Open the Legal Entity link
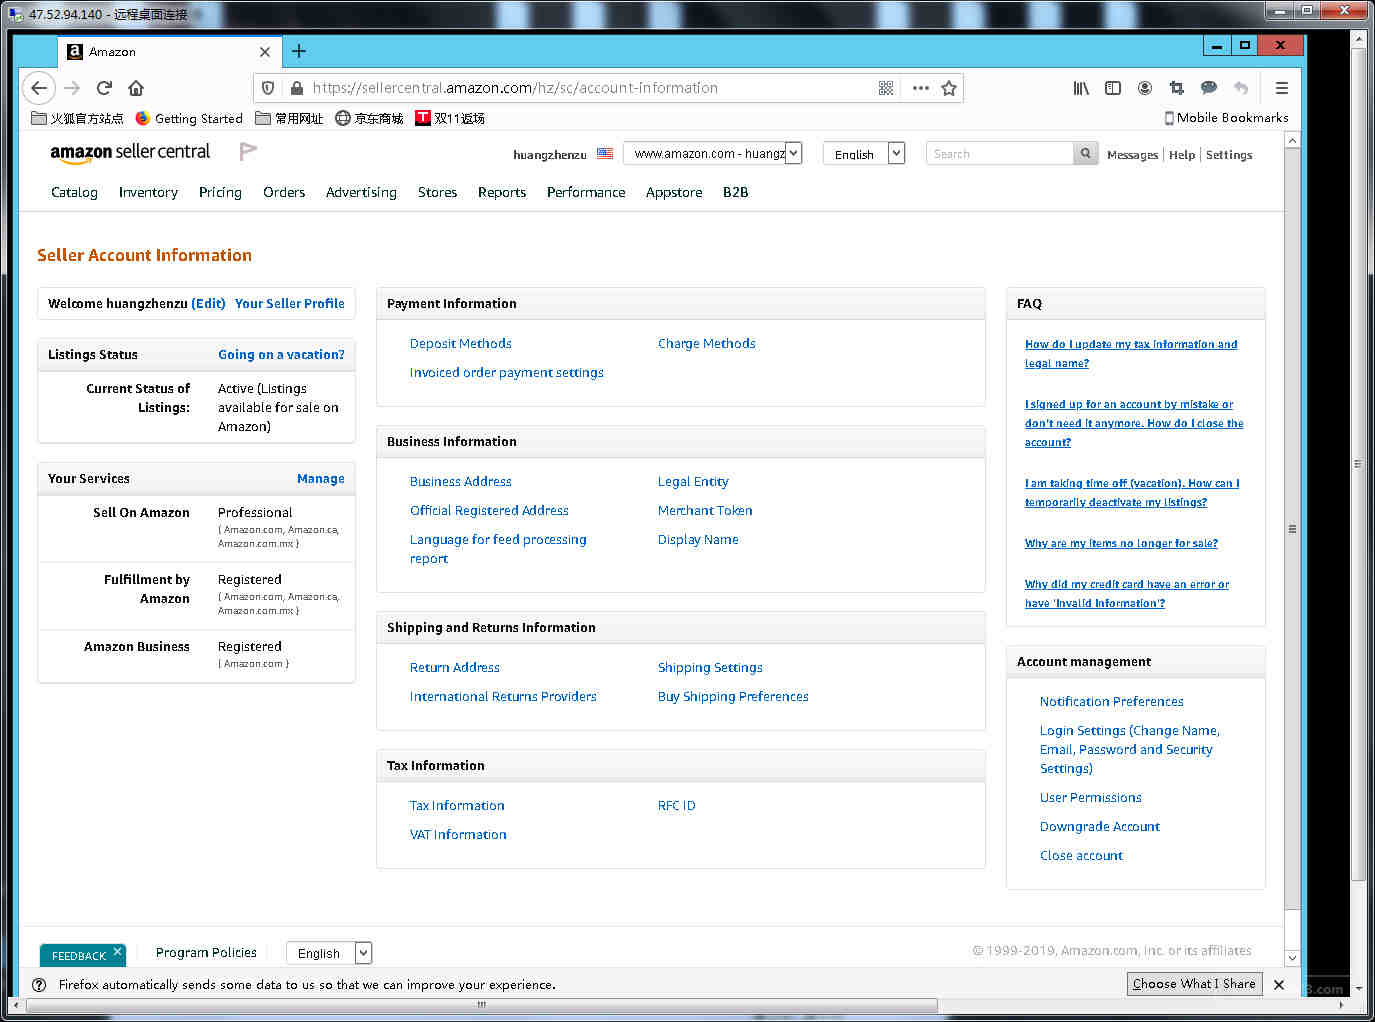Viewport: 1375px width, 1022px height. pyautogui.click(x=693, y=481)
